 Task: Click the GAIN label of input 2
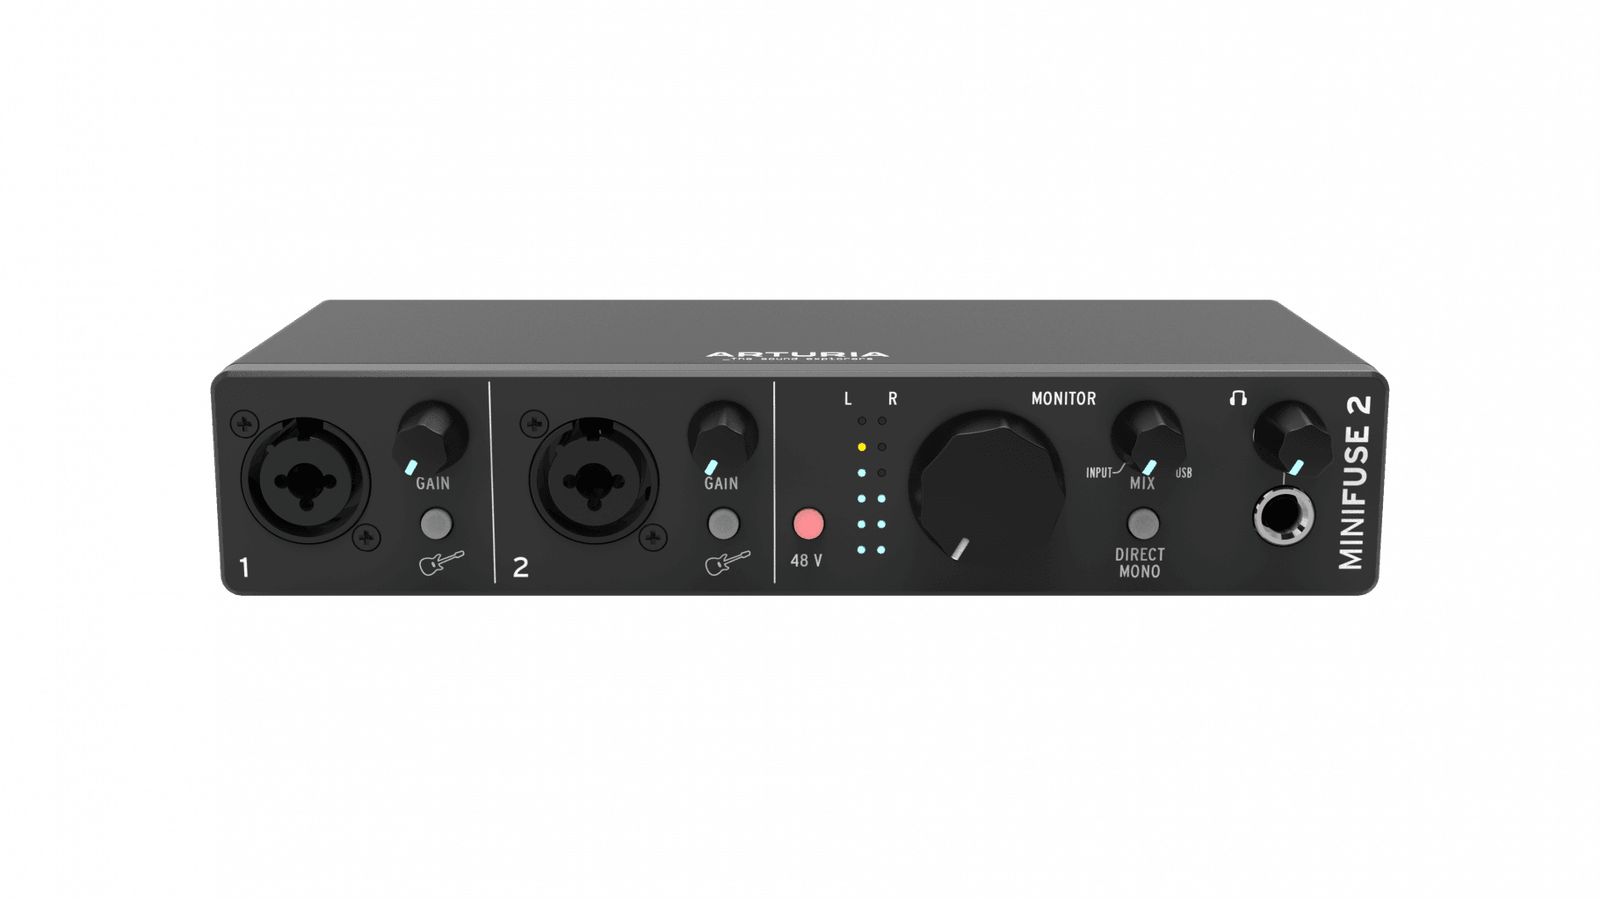(721, 484)
